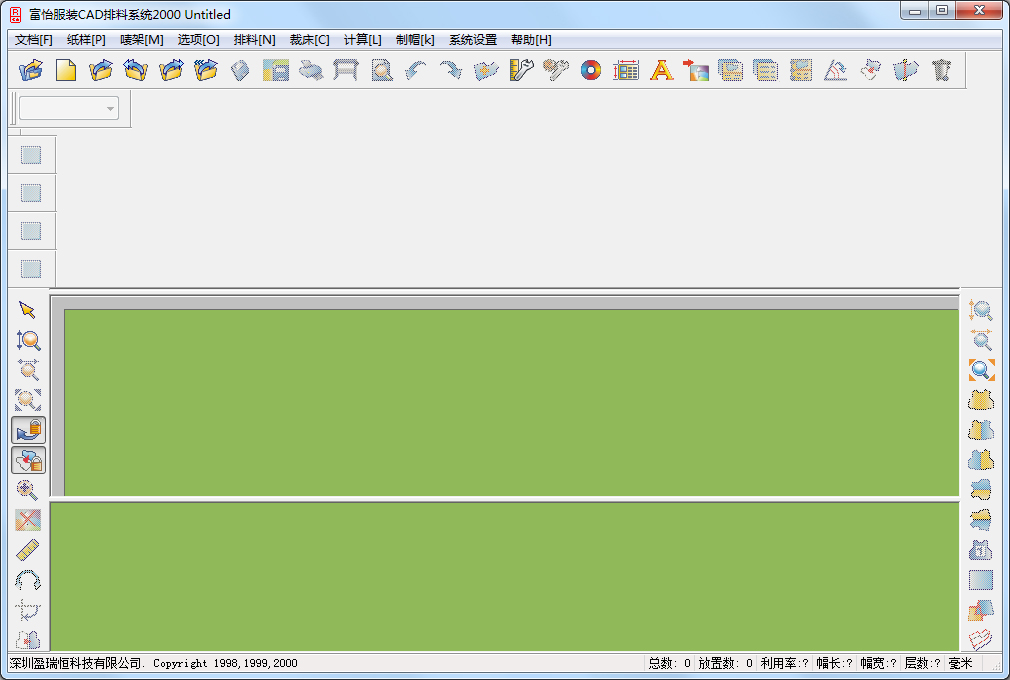Viewport: 1010px width, 680px height.
Task: Click the table with dimension arrows icon
Action: [x=626, y=70]
